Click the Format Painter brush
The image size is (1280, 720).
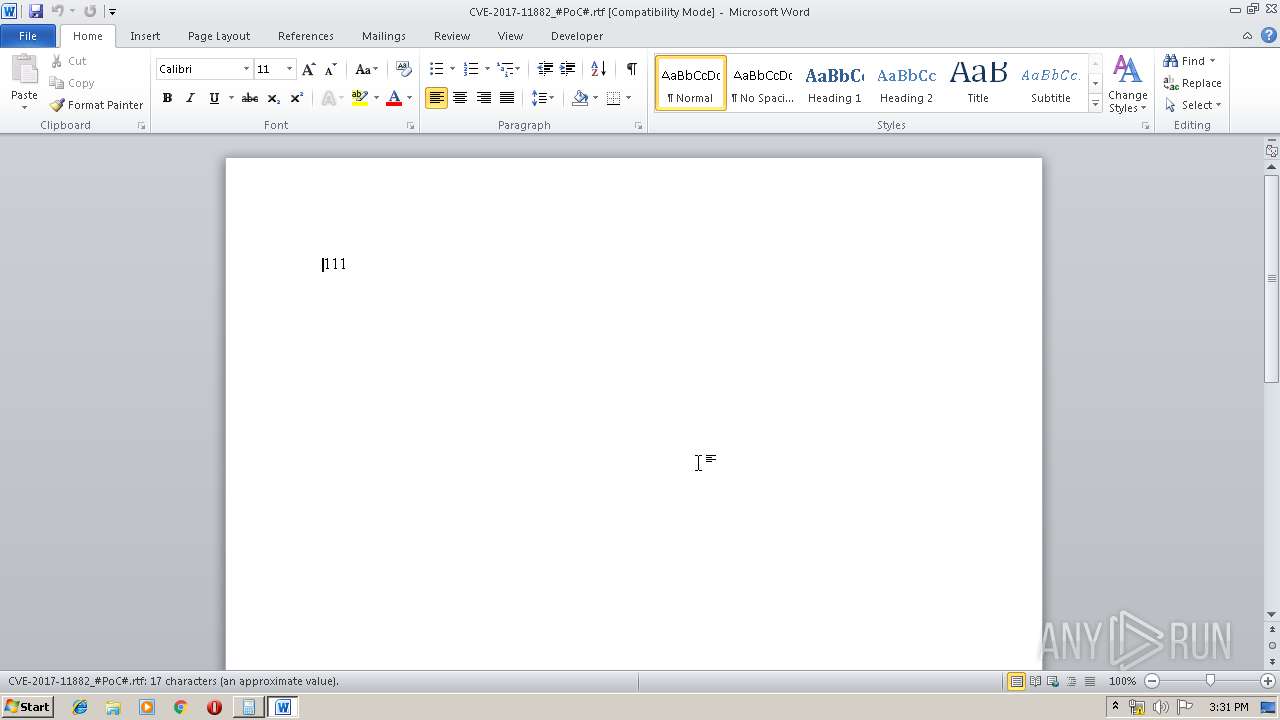tap(57, 105)
